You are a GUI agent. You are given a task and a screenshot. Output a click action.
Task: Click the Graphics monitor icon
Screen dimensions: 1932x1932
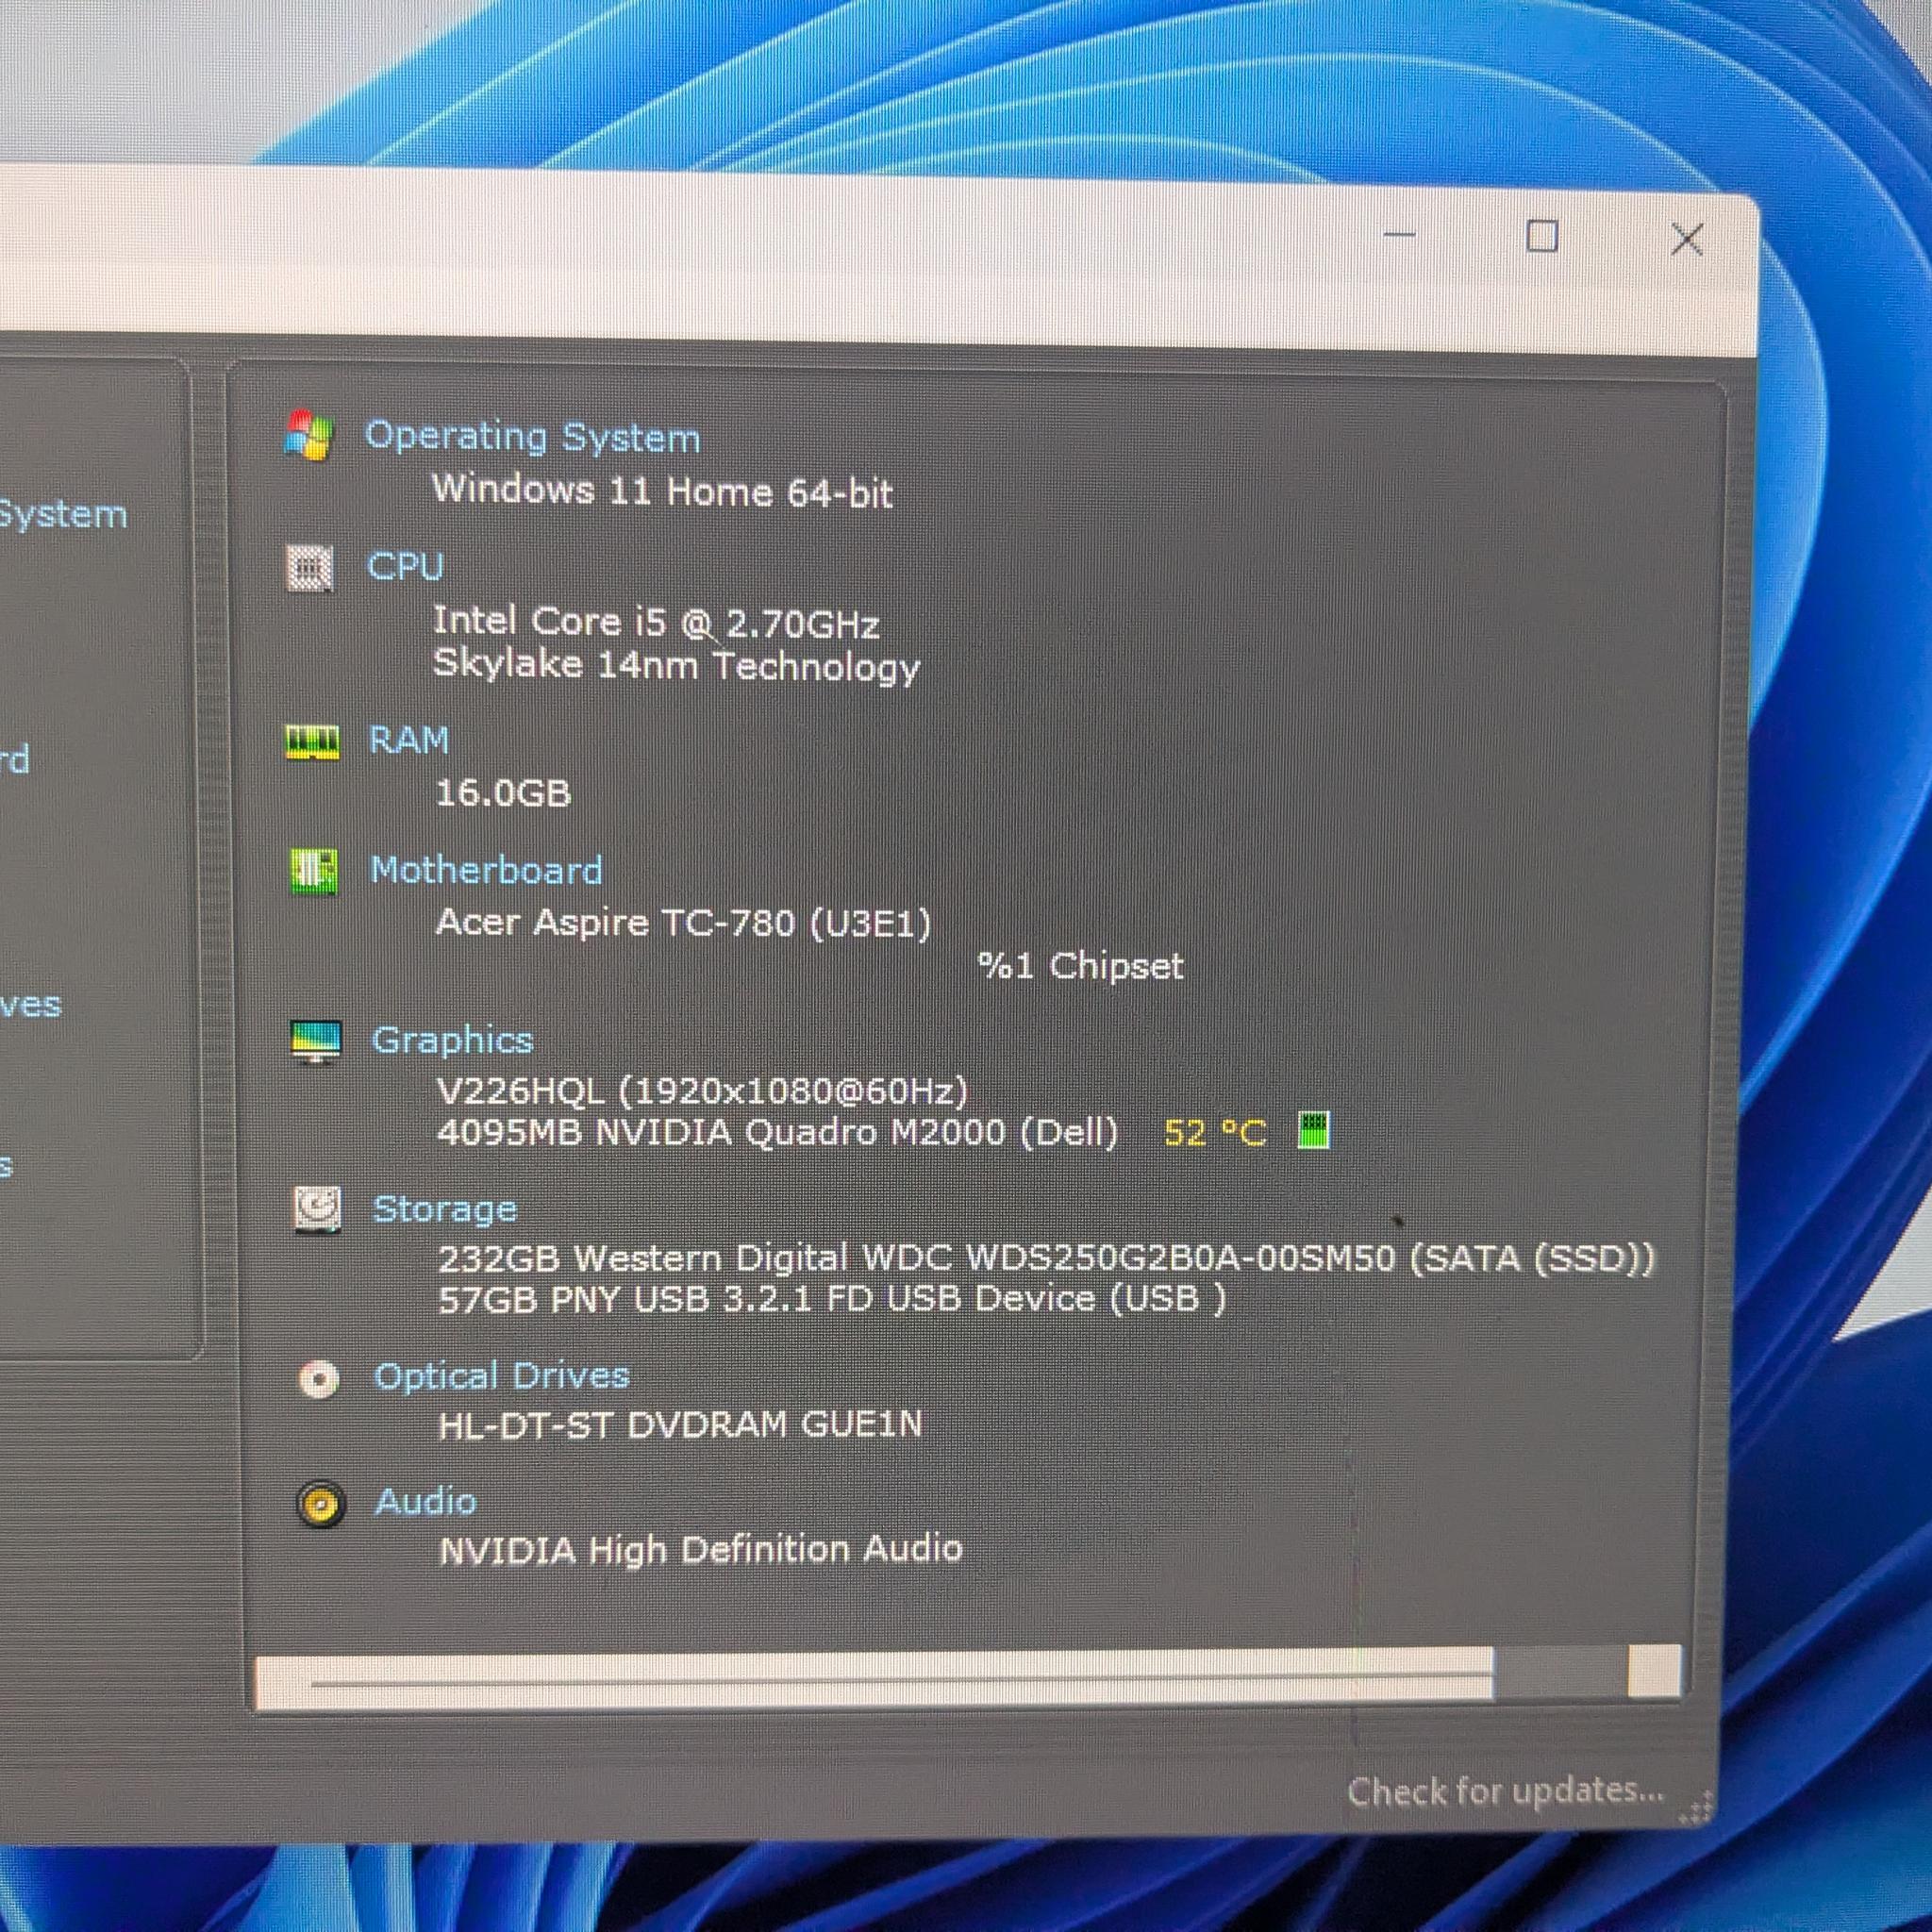coord(316,1042)
